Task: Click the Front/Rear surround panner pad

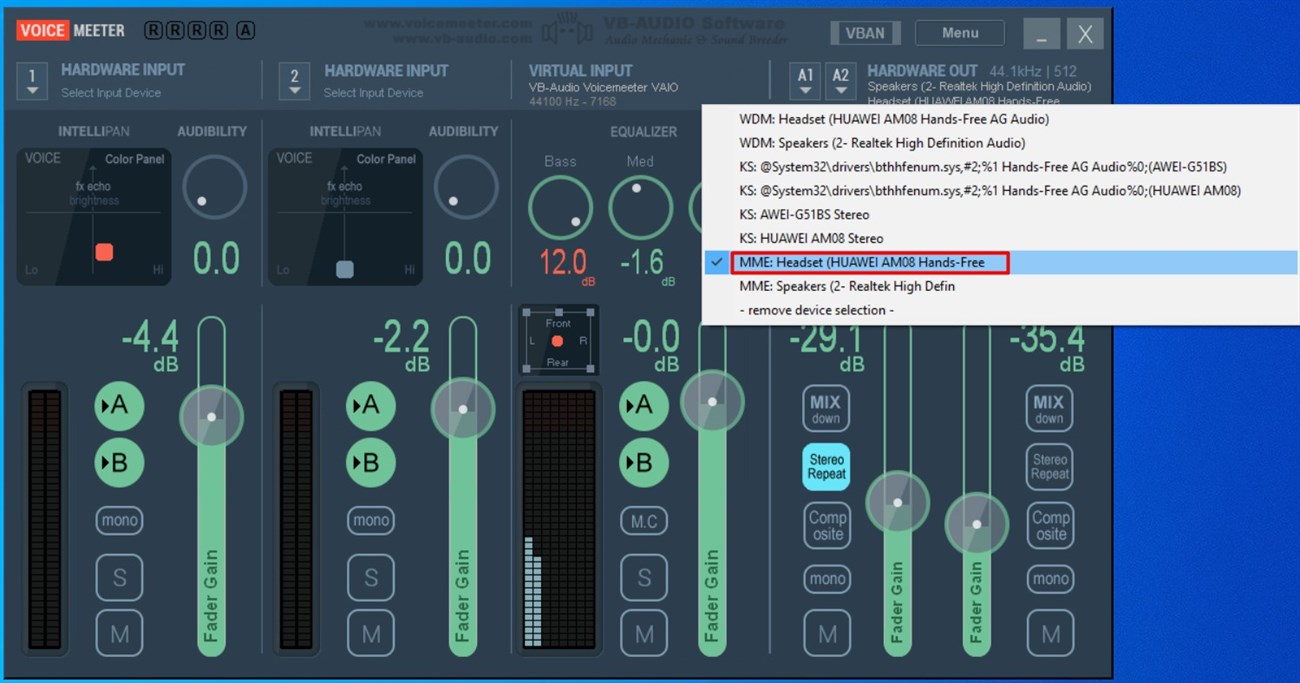Action: click(558, 341)
